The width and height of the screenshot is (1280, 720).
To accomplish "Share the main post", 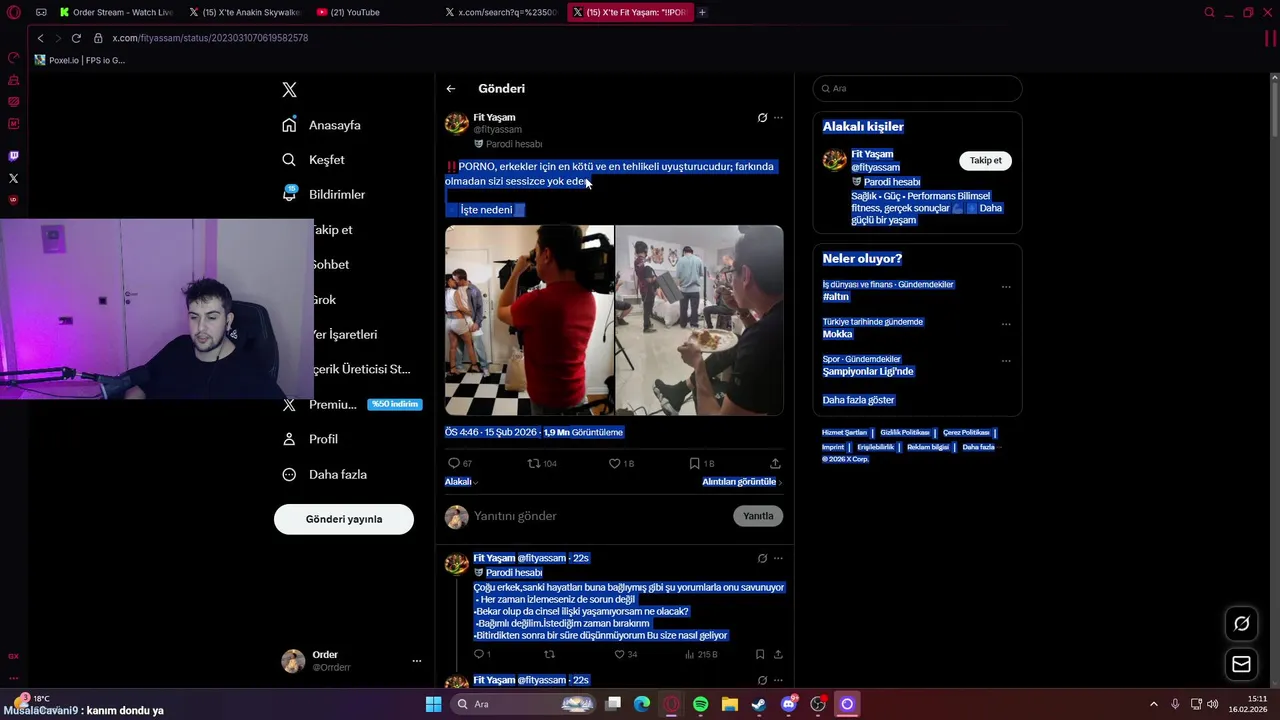I will click(x=775, y=463).
